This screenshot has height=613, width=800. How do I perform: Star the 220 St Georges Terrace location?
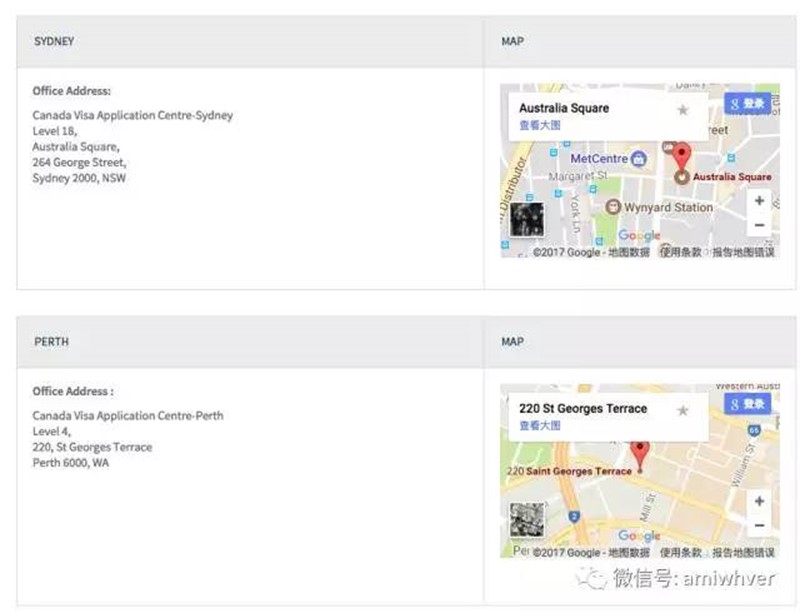[683, 410]
